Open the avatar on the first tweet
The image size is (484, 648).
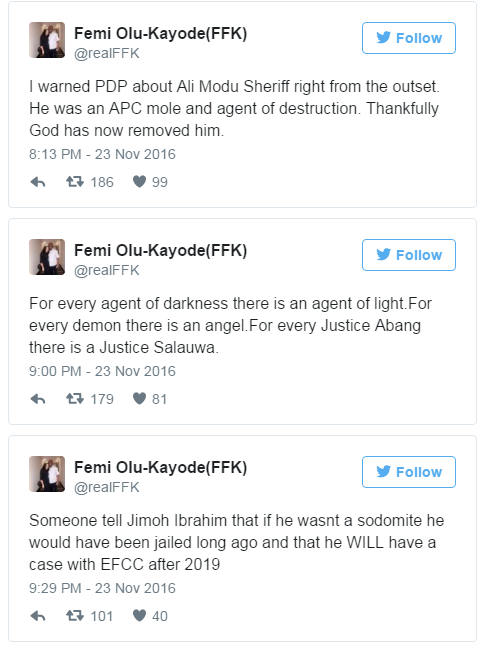[47, 40]
